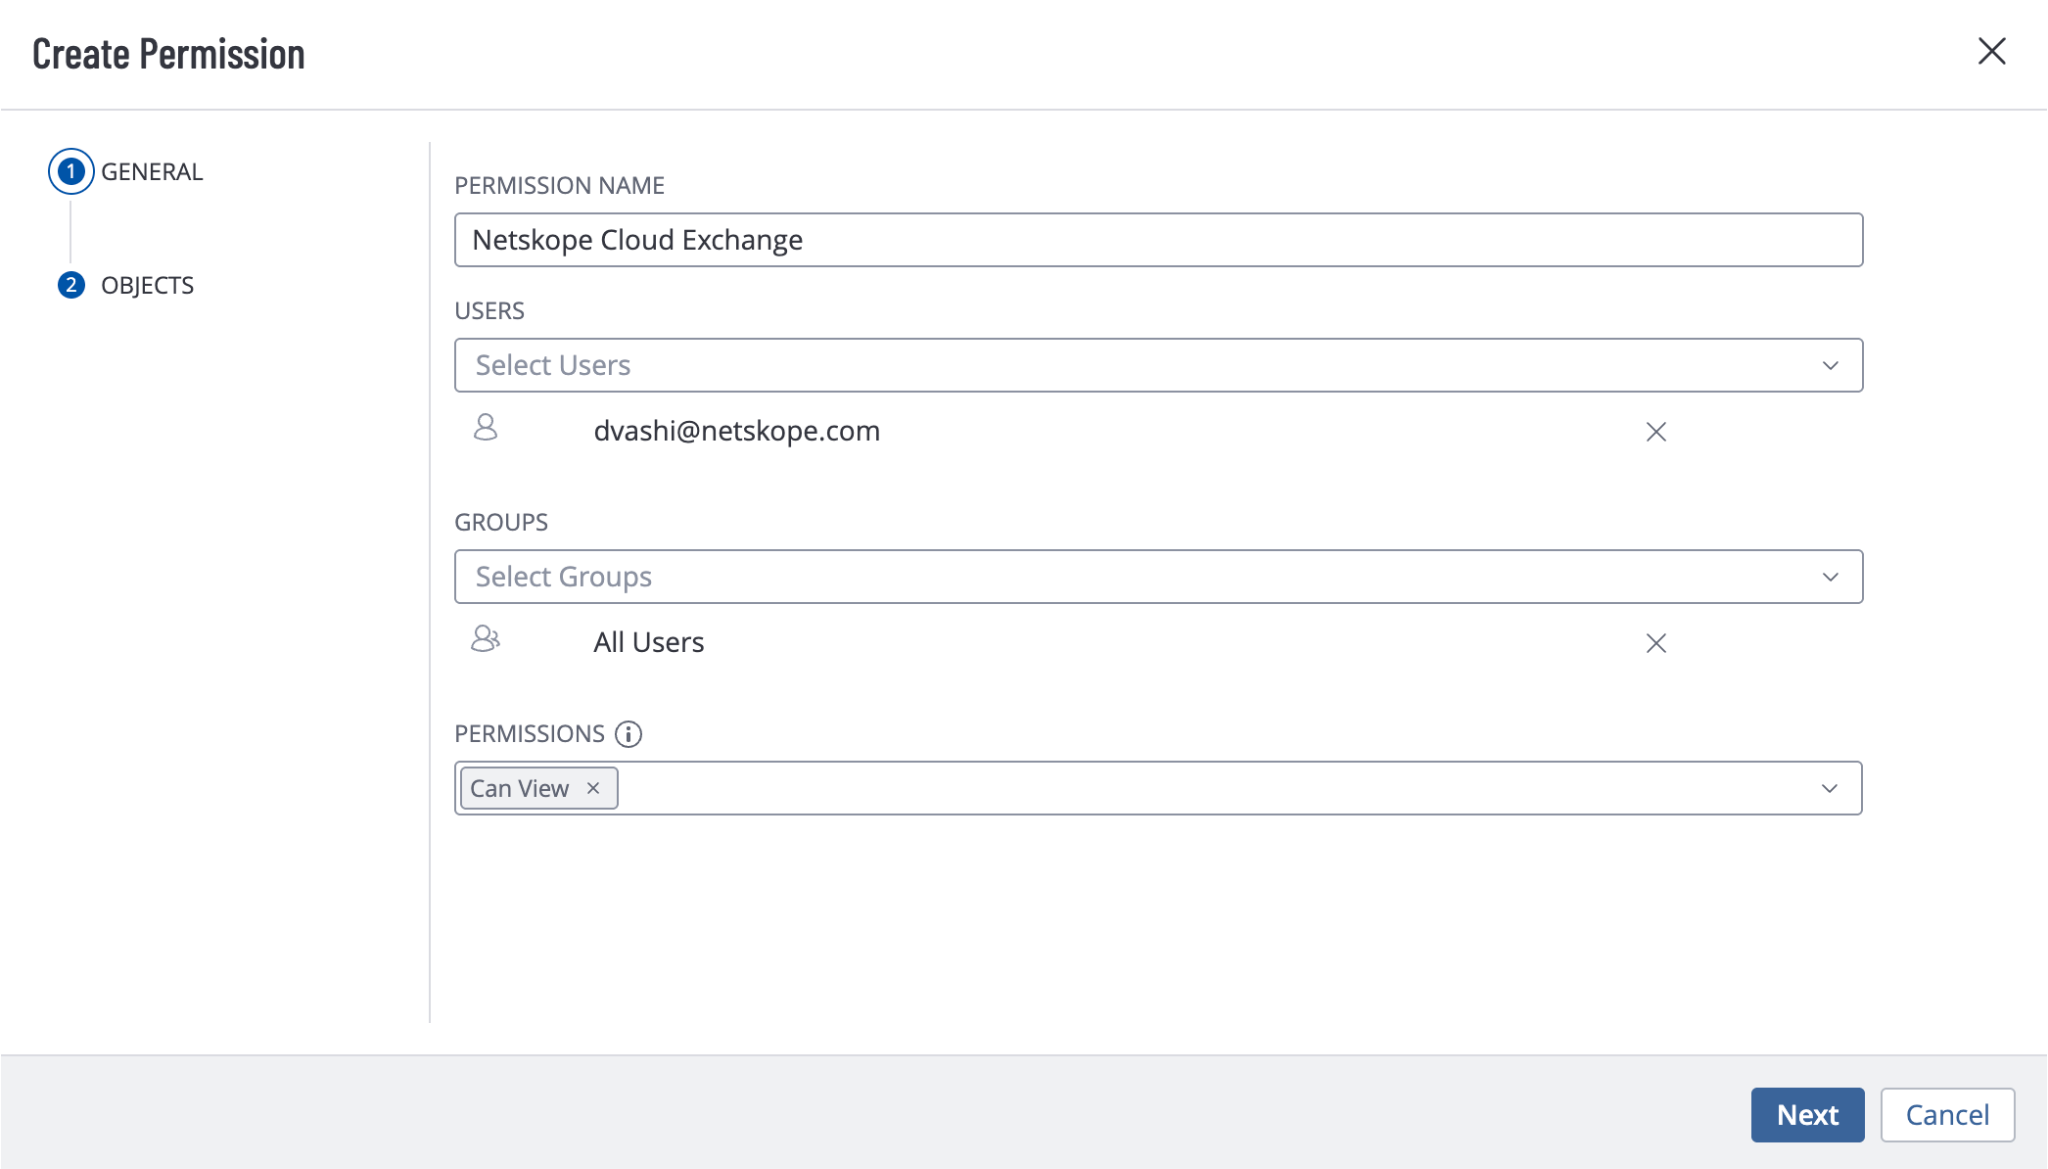Edit the Permission Name field

[1158, 240]
